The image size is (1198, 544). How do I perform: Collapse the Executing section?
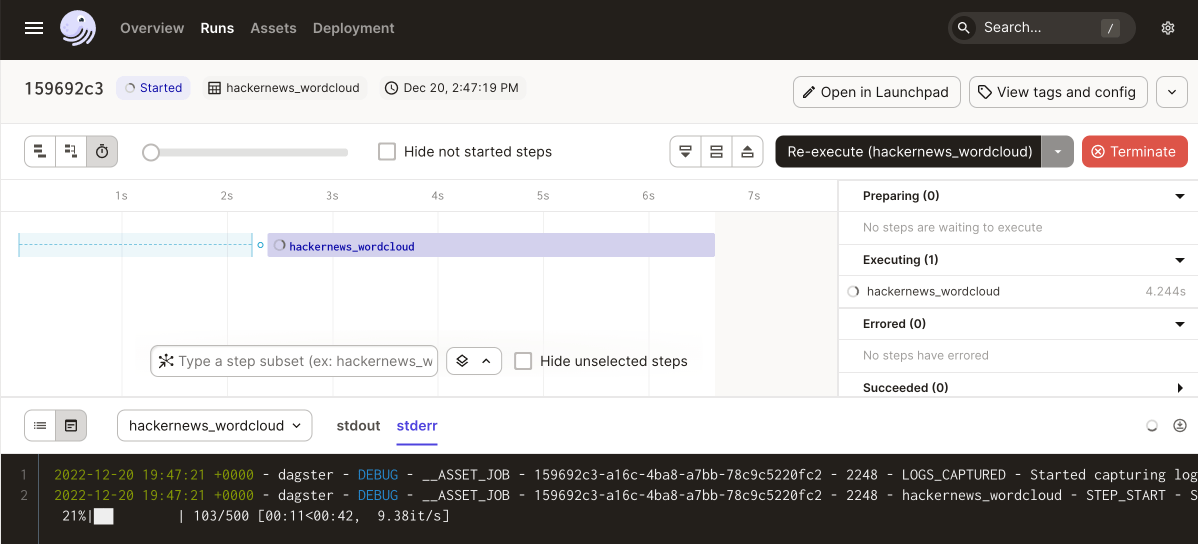(1180, 261)
